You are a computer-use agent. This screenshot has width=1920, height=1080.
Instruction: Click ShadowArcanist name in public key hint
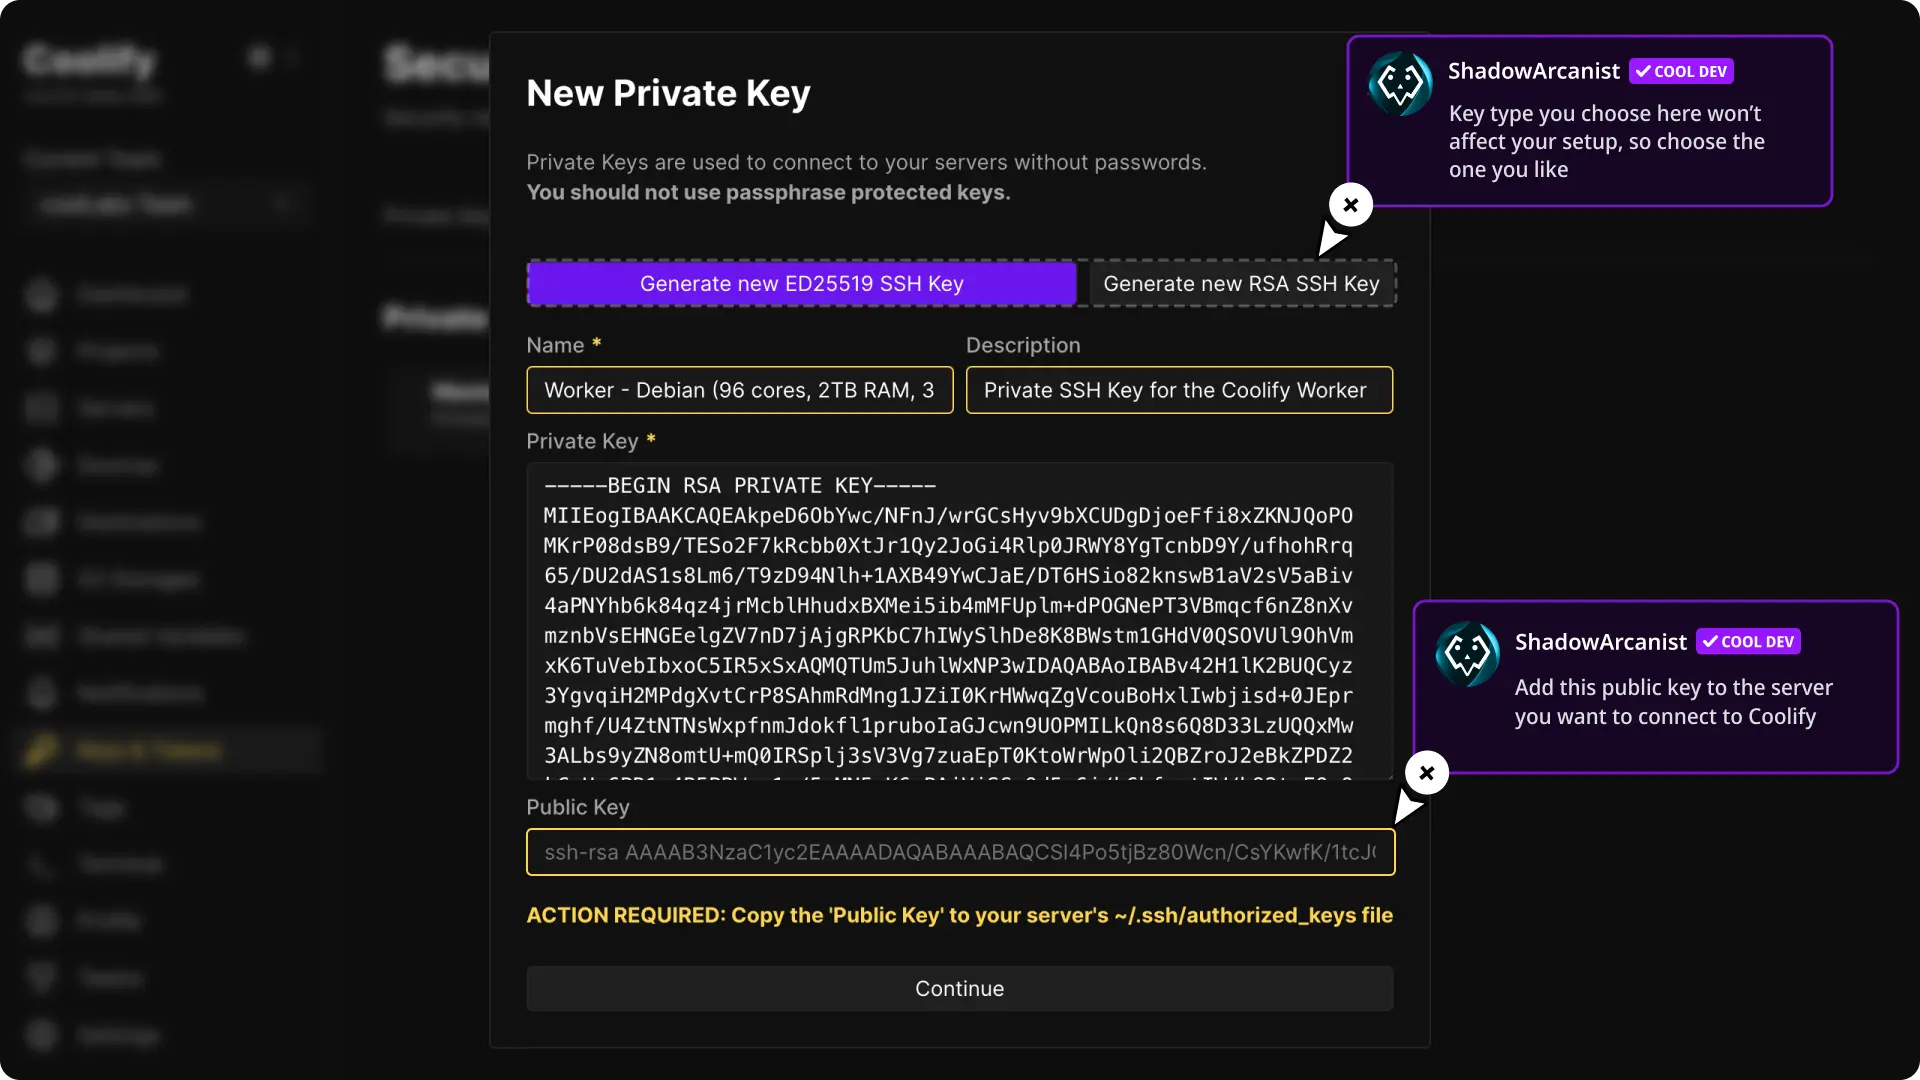1600,642
